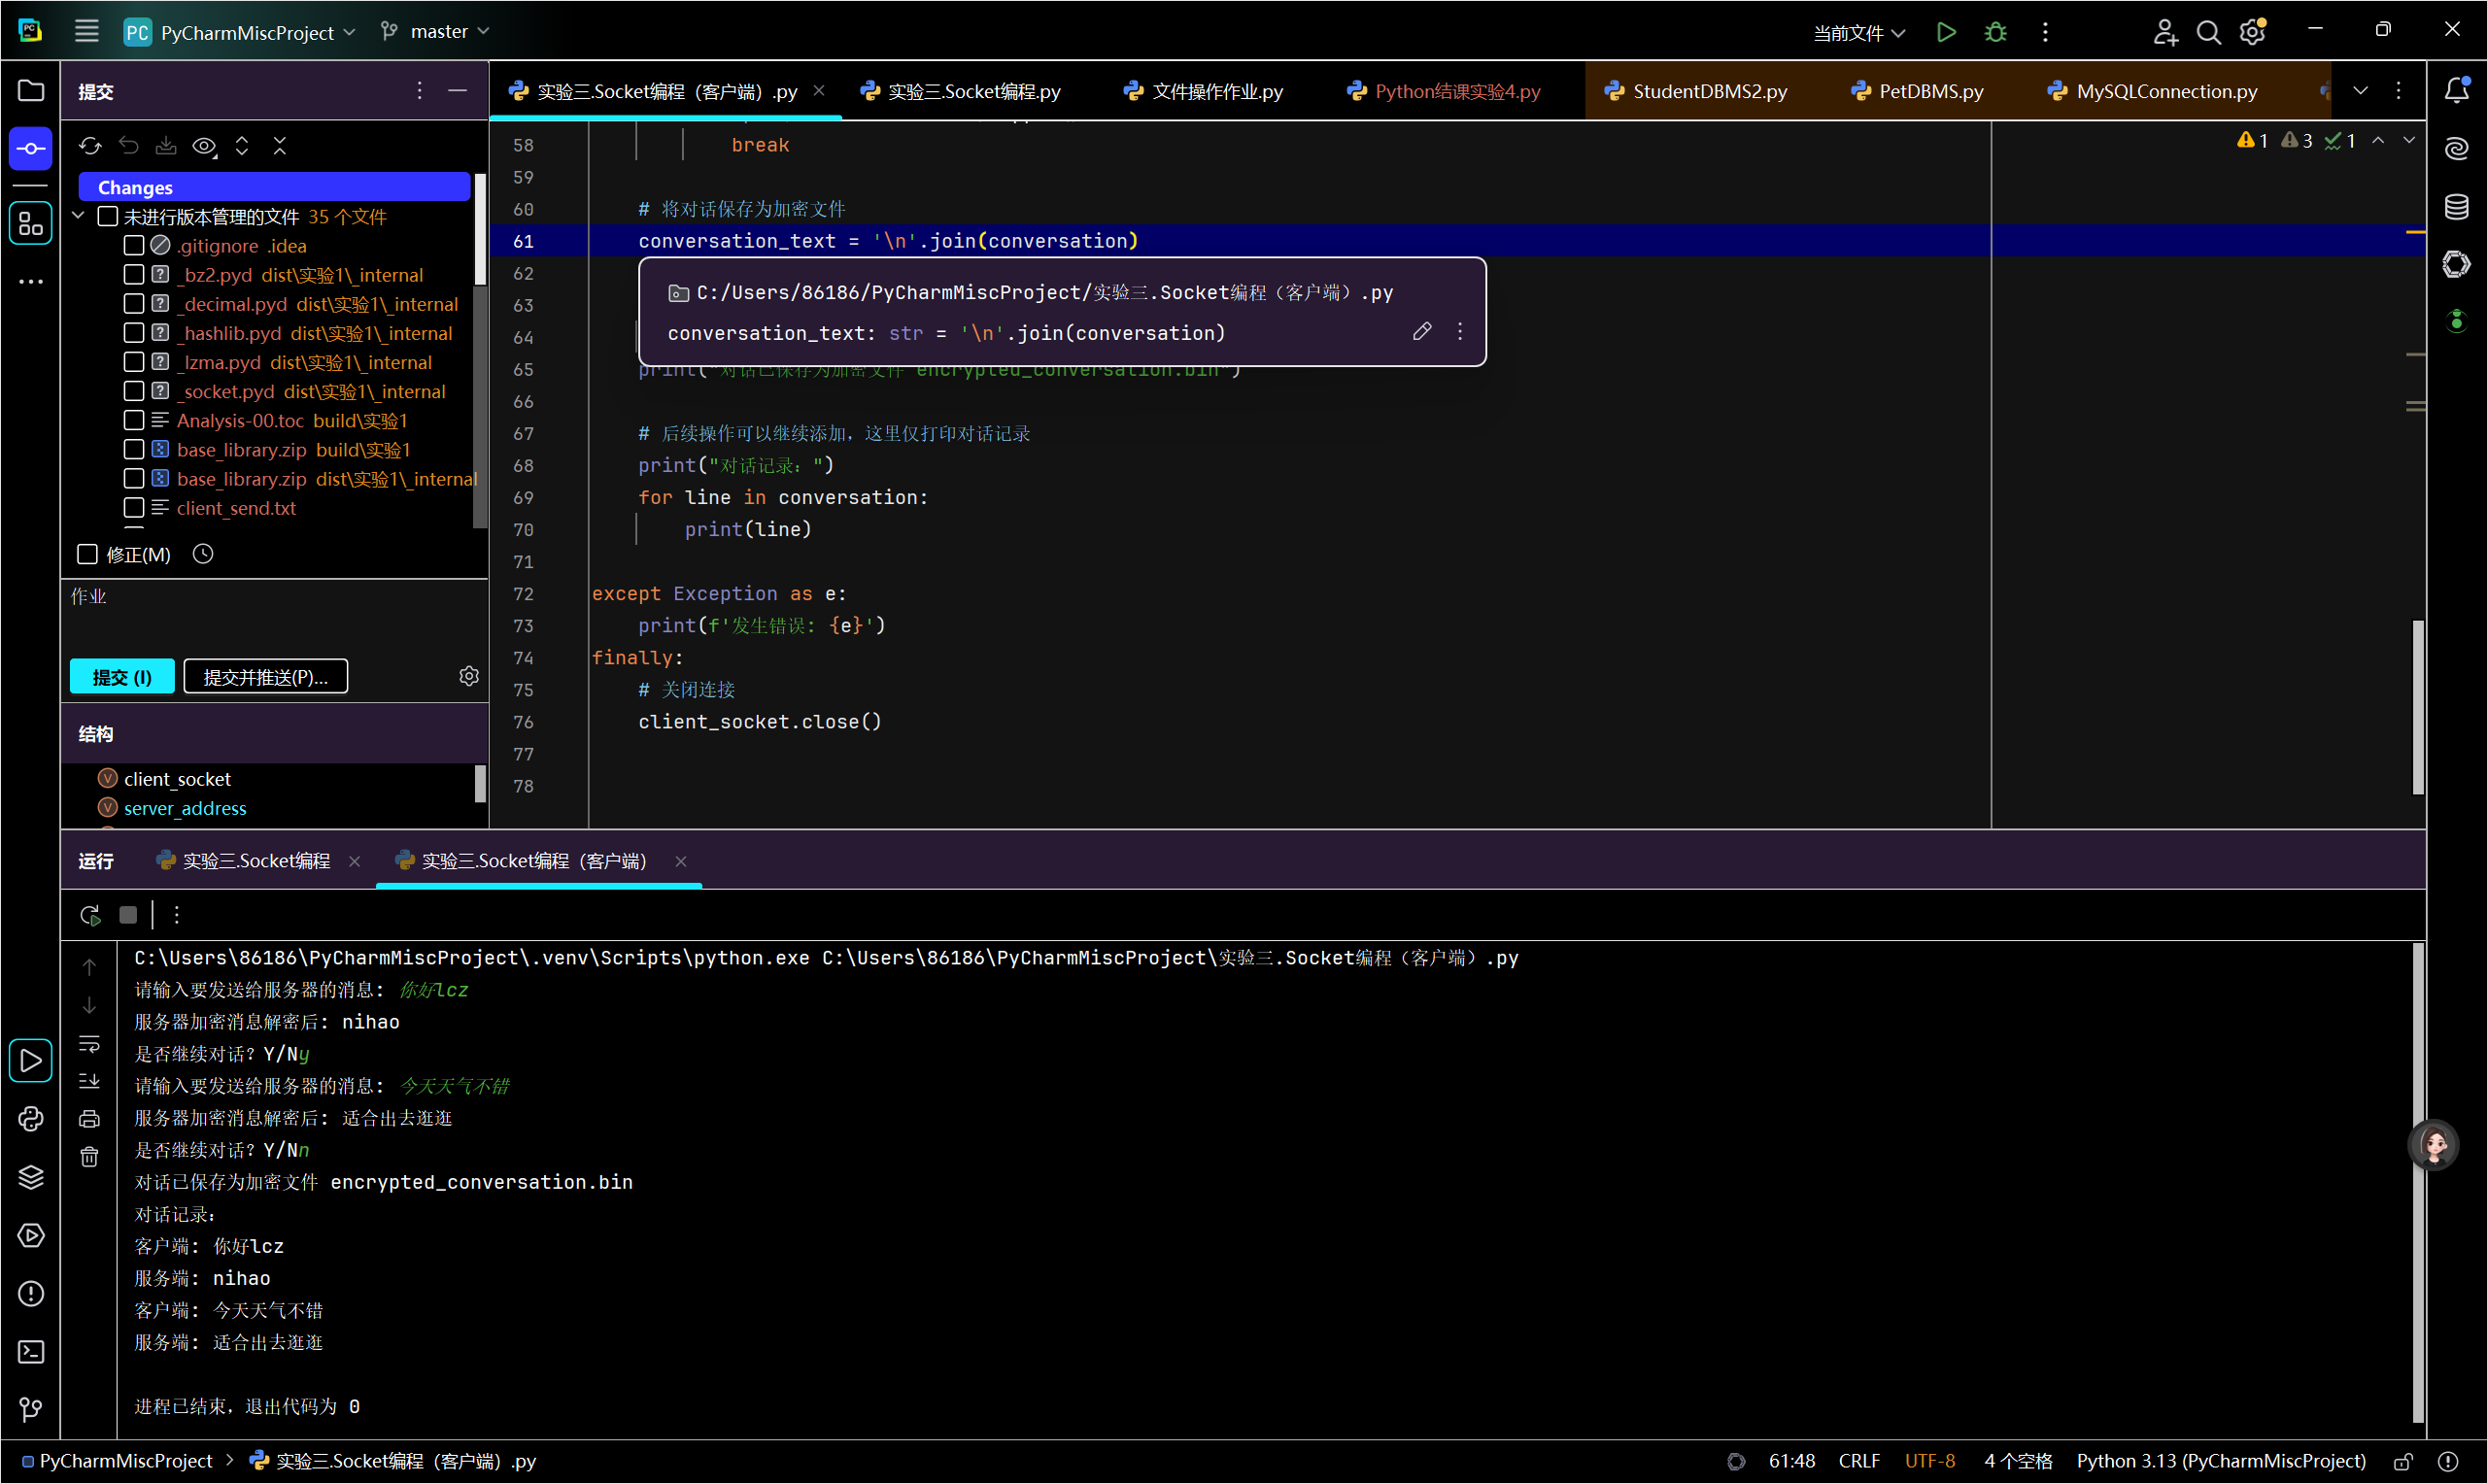Click the 提交并推送(P)... button
The height and width of the screenshot is (1484, 2487).
265,677
